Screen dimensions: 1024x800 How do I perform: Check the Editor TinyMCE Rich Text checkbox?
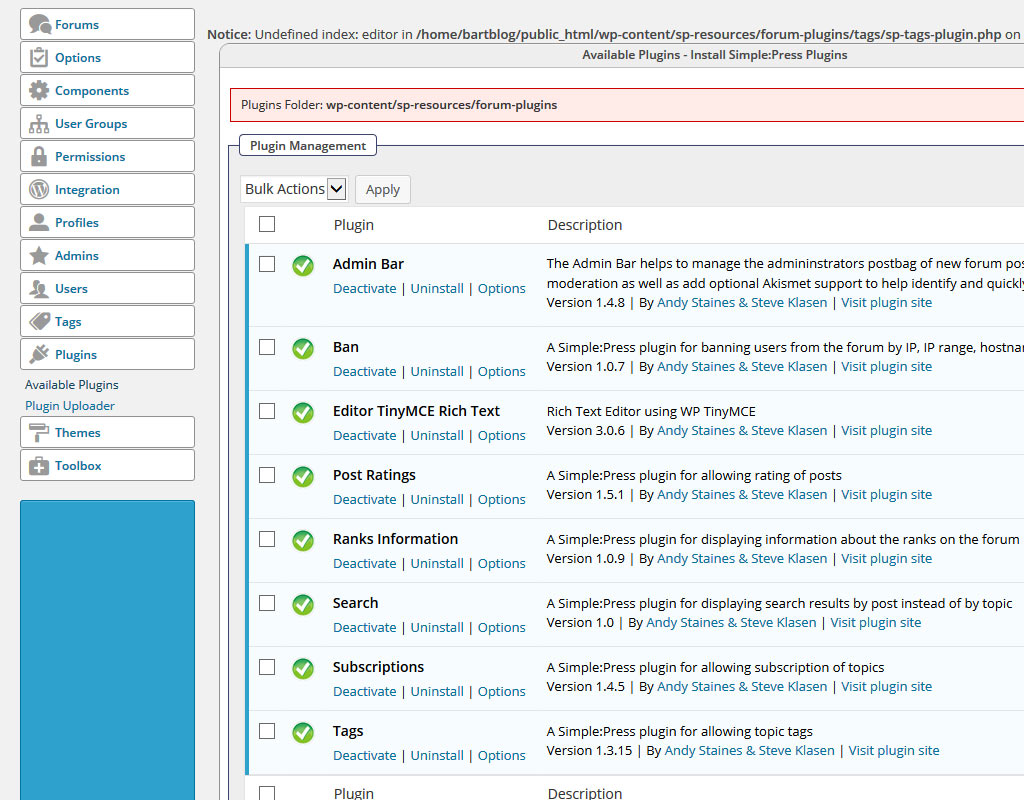[x=267, y=411]
